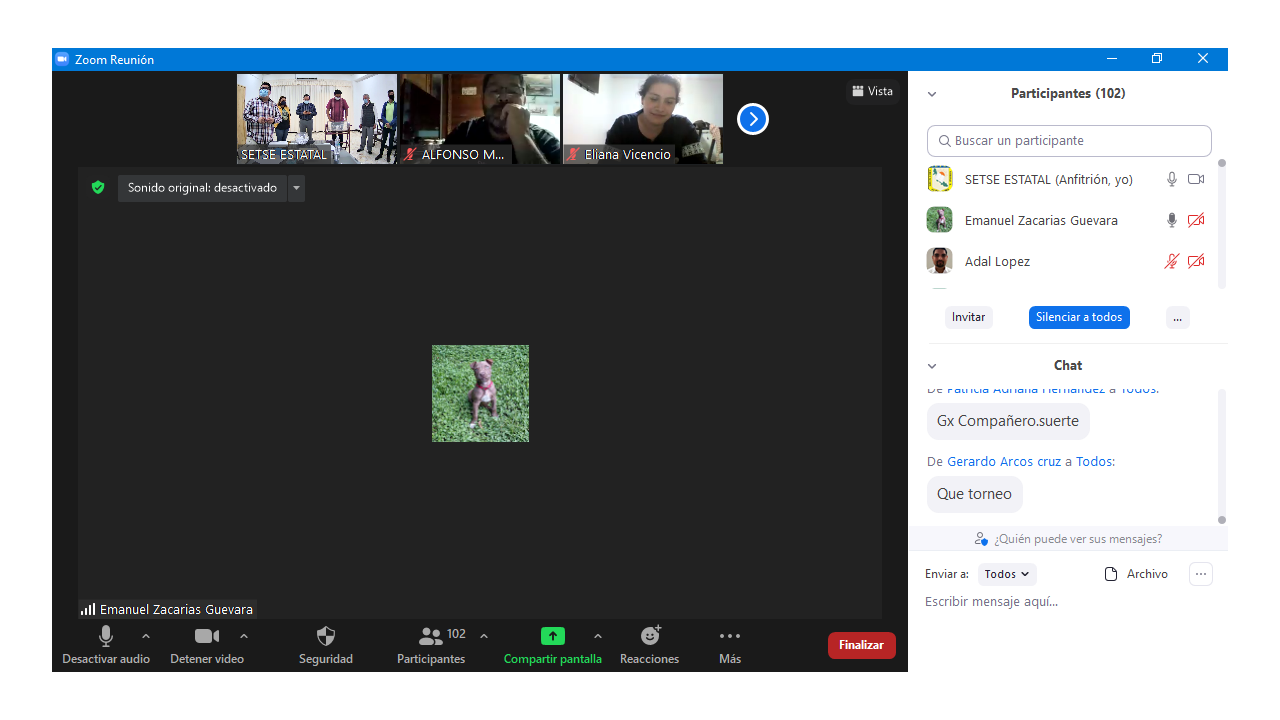Click the participant list scrollbar
The height and width of the screenshot is (720, 1280).
pyautogui.click(x=1222, y=224)
